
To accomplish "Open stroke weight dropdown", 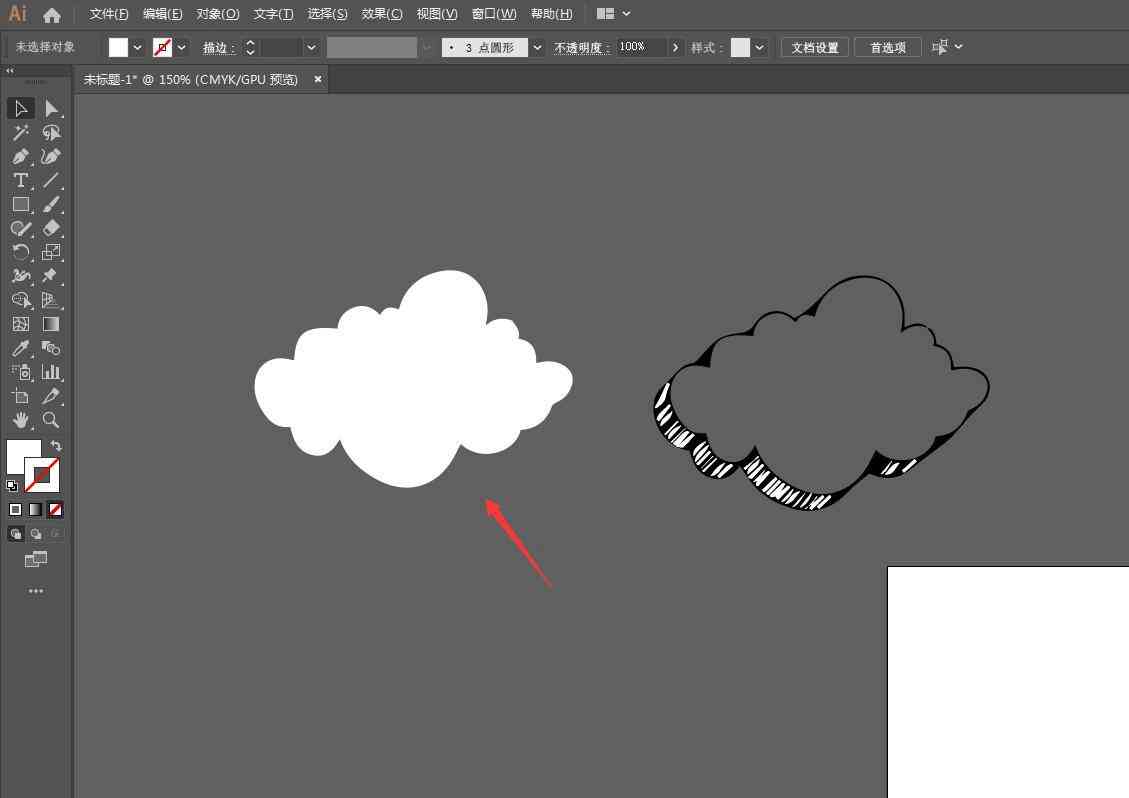I will tap(311, 48).
